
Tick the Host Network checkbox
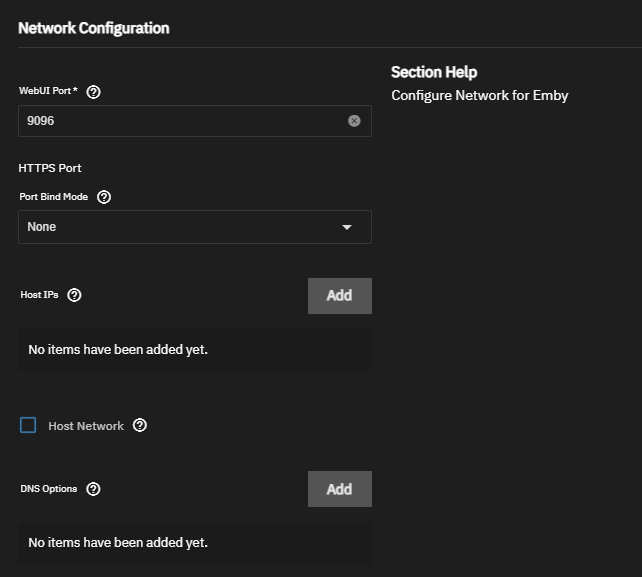(x=28, y=425)
